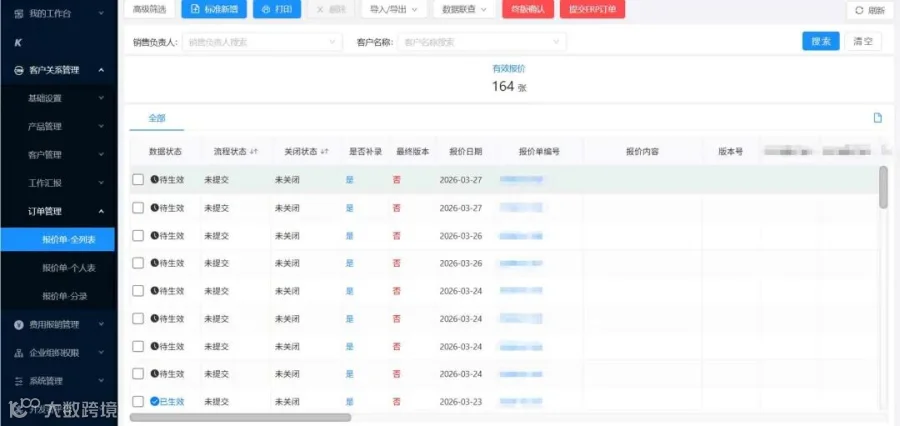Expand the 基础设置 chevron

pos(102,98)
